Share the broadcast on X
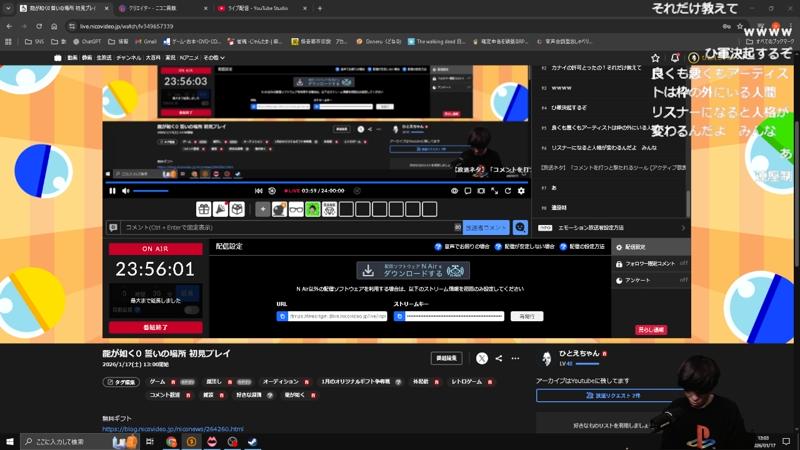This screenshot has width=800, height=450. pyautogui.click(x=482, y=358)
